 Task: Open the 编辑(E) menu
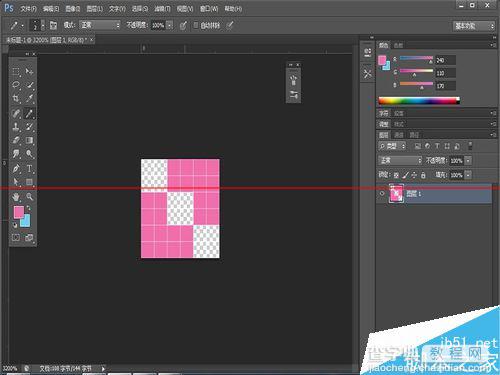[x=51, y=9]
